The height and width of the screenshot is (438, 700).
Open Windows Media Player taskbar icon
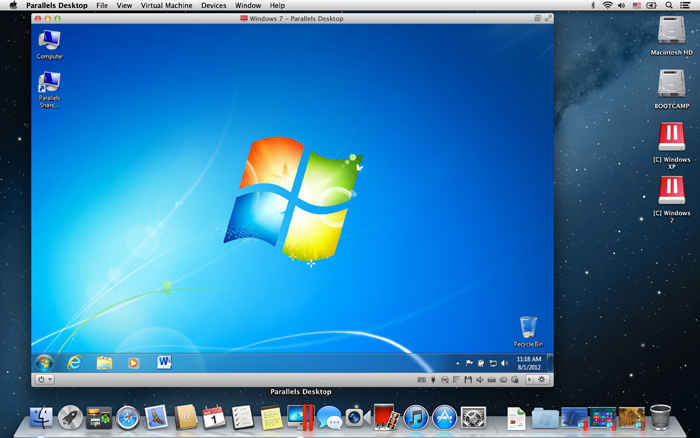click(133, 363)
